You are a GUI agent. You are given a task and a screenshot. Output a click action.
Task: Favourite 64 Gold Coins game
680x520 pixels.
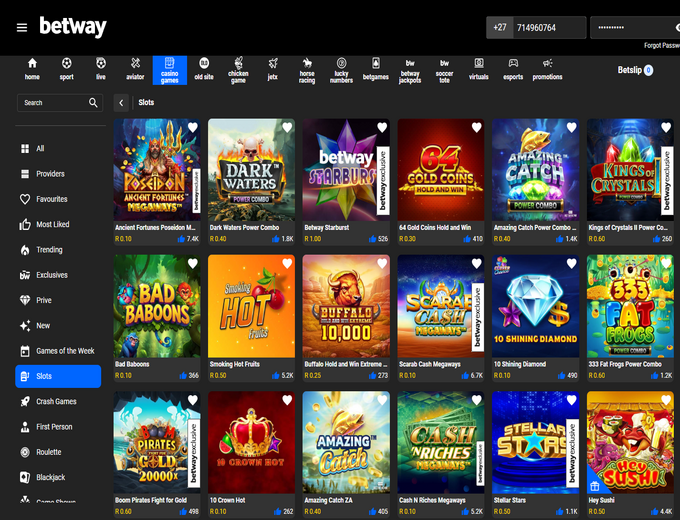477,128
